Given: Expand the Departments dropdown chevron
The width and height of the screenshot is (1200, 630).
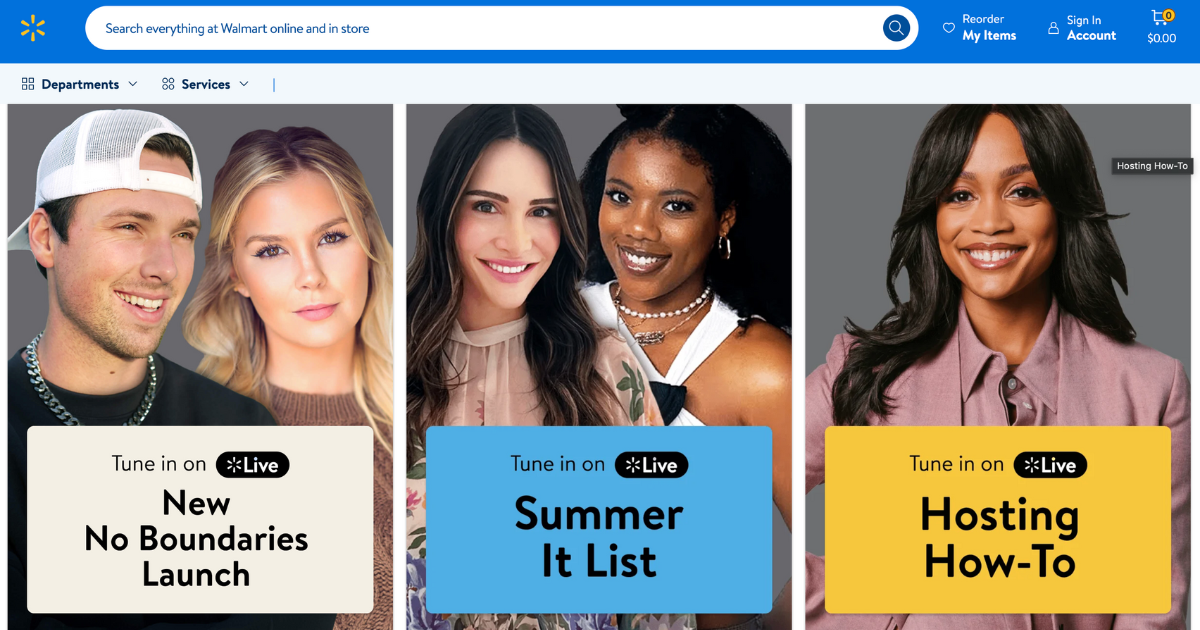Looking at the screenshot, I should pyautogui.click(x=133, y=84).
